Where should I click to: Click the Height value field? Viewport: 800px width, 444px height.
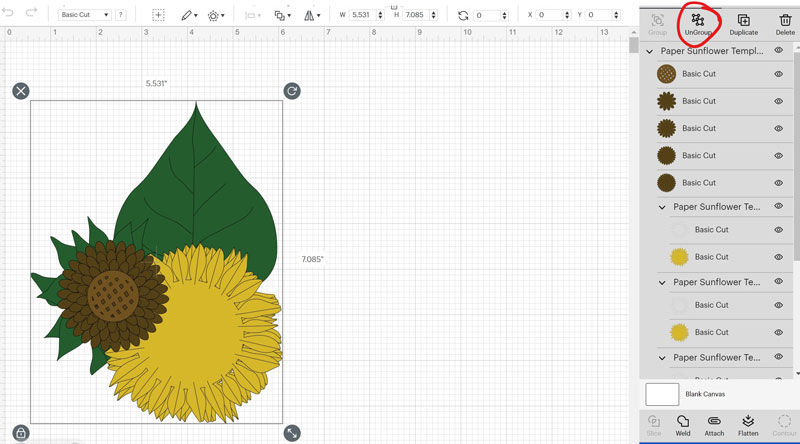click(416, 15)
